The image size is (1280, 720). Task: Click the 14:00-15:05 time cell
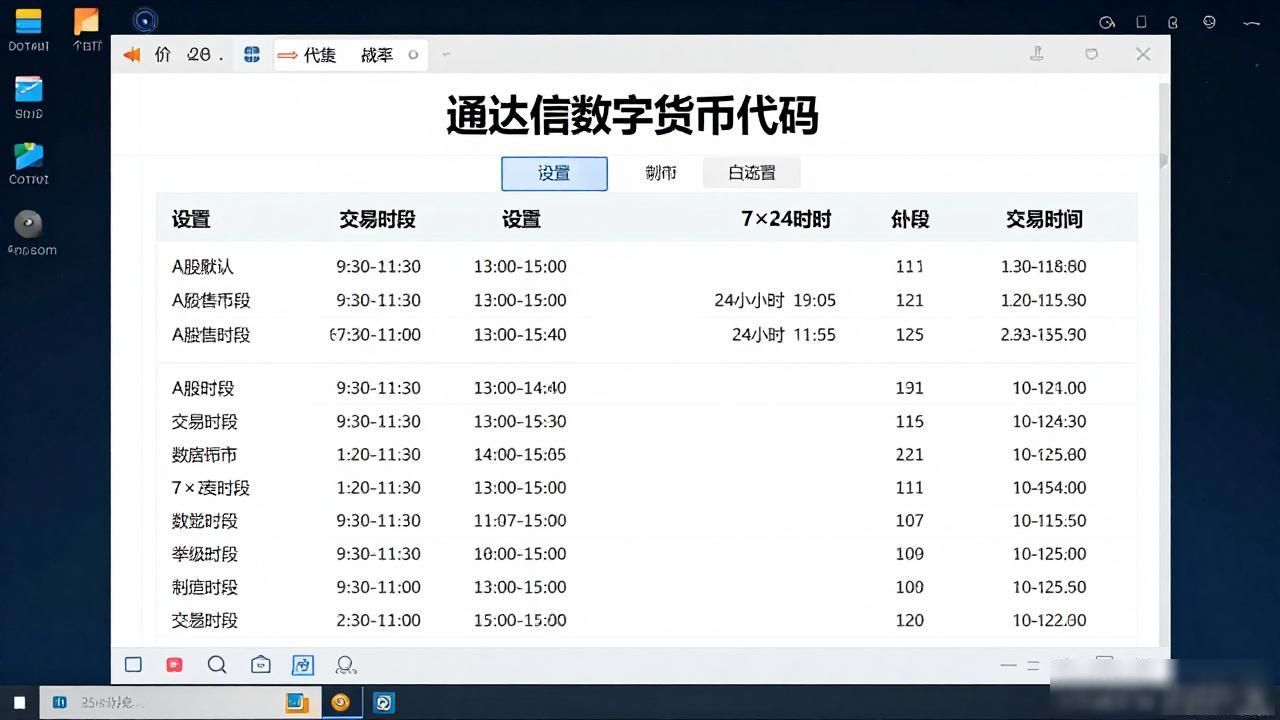[520, 454]
